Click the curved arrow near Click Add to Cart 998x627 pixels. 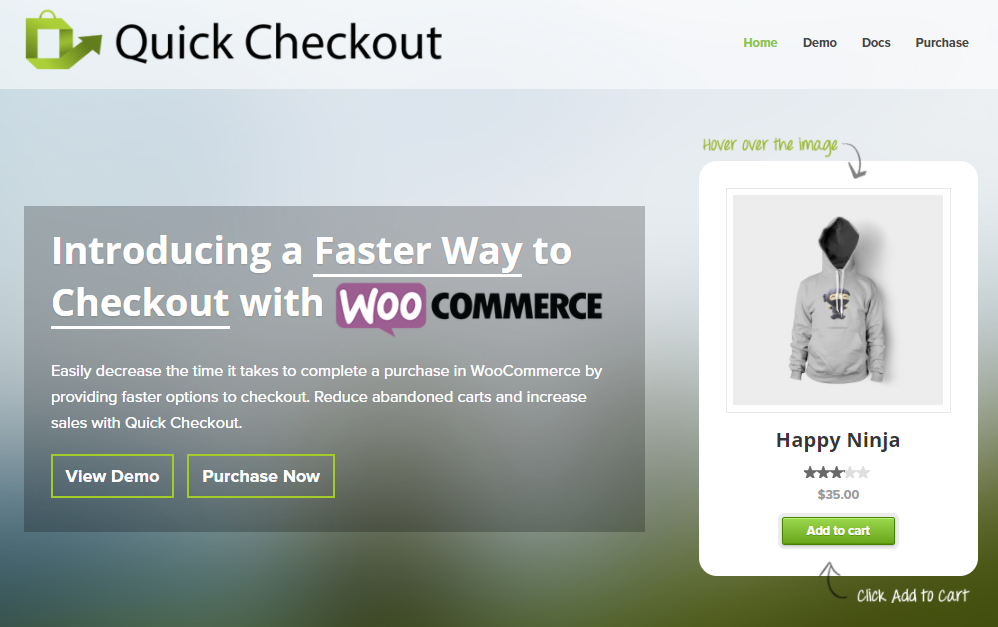point(832,580)
